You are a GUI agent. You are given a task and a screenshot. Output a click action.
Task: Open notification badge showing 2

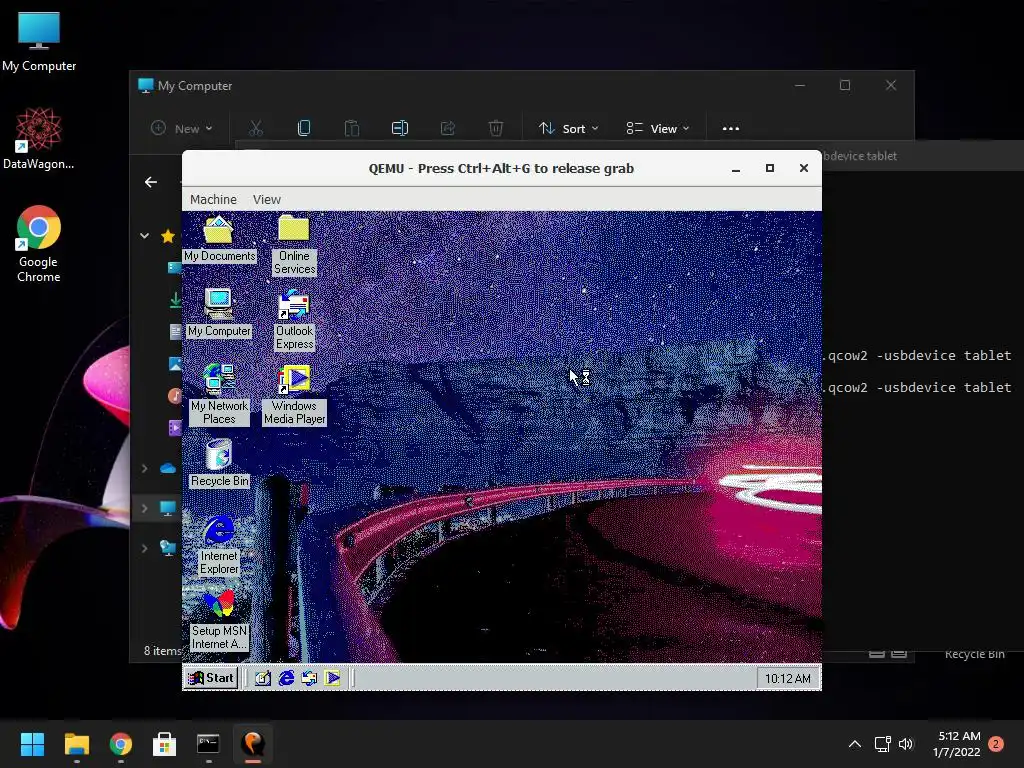coord(996,744)
